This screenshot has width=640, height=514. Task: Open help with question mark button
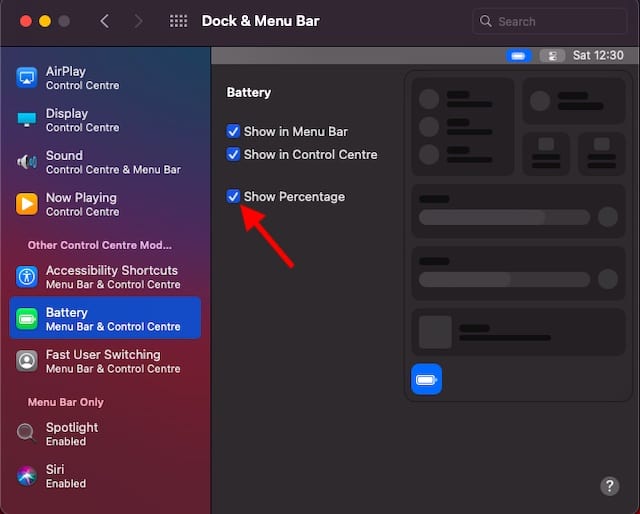(610, 486)
